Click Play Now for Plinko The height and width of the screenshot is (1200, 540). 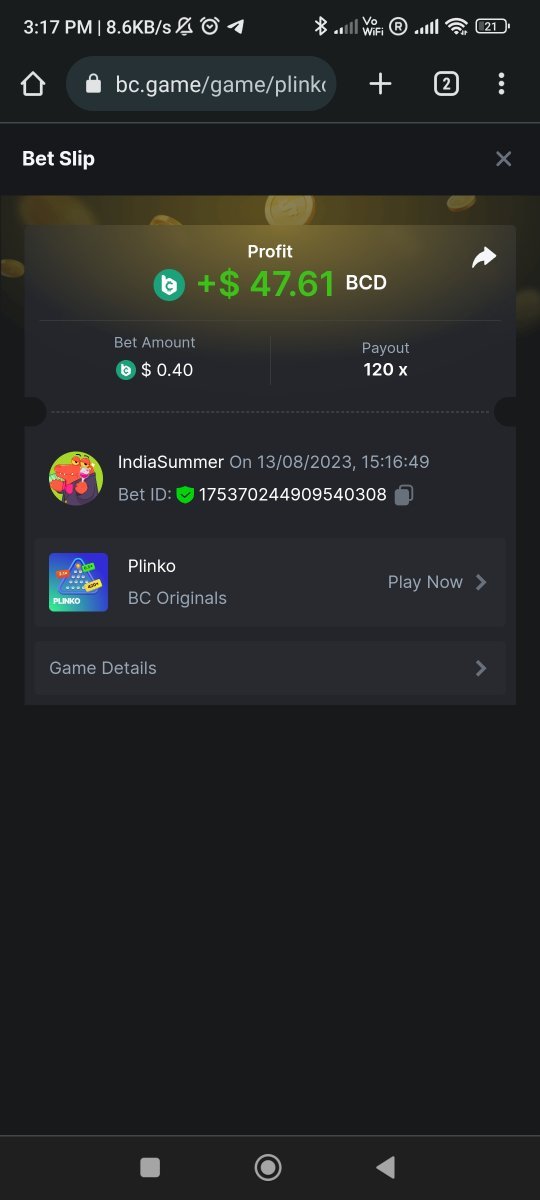point(425,582)
